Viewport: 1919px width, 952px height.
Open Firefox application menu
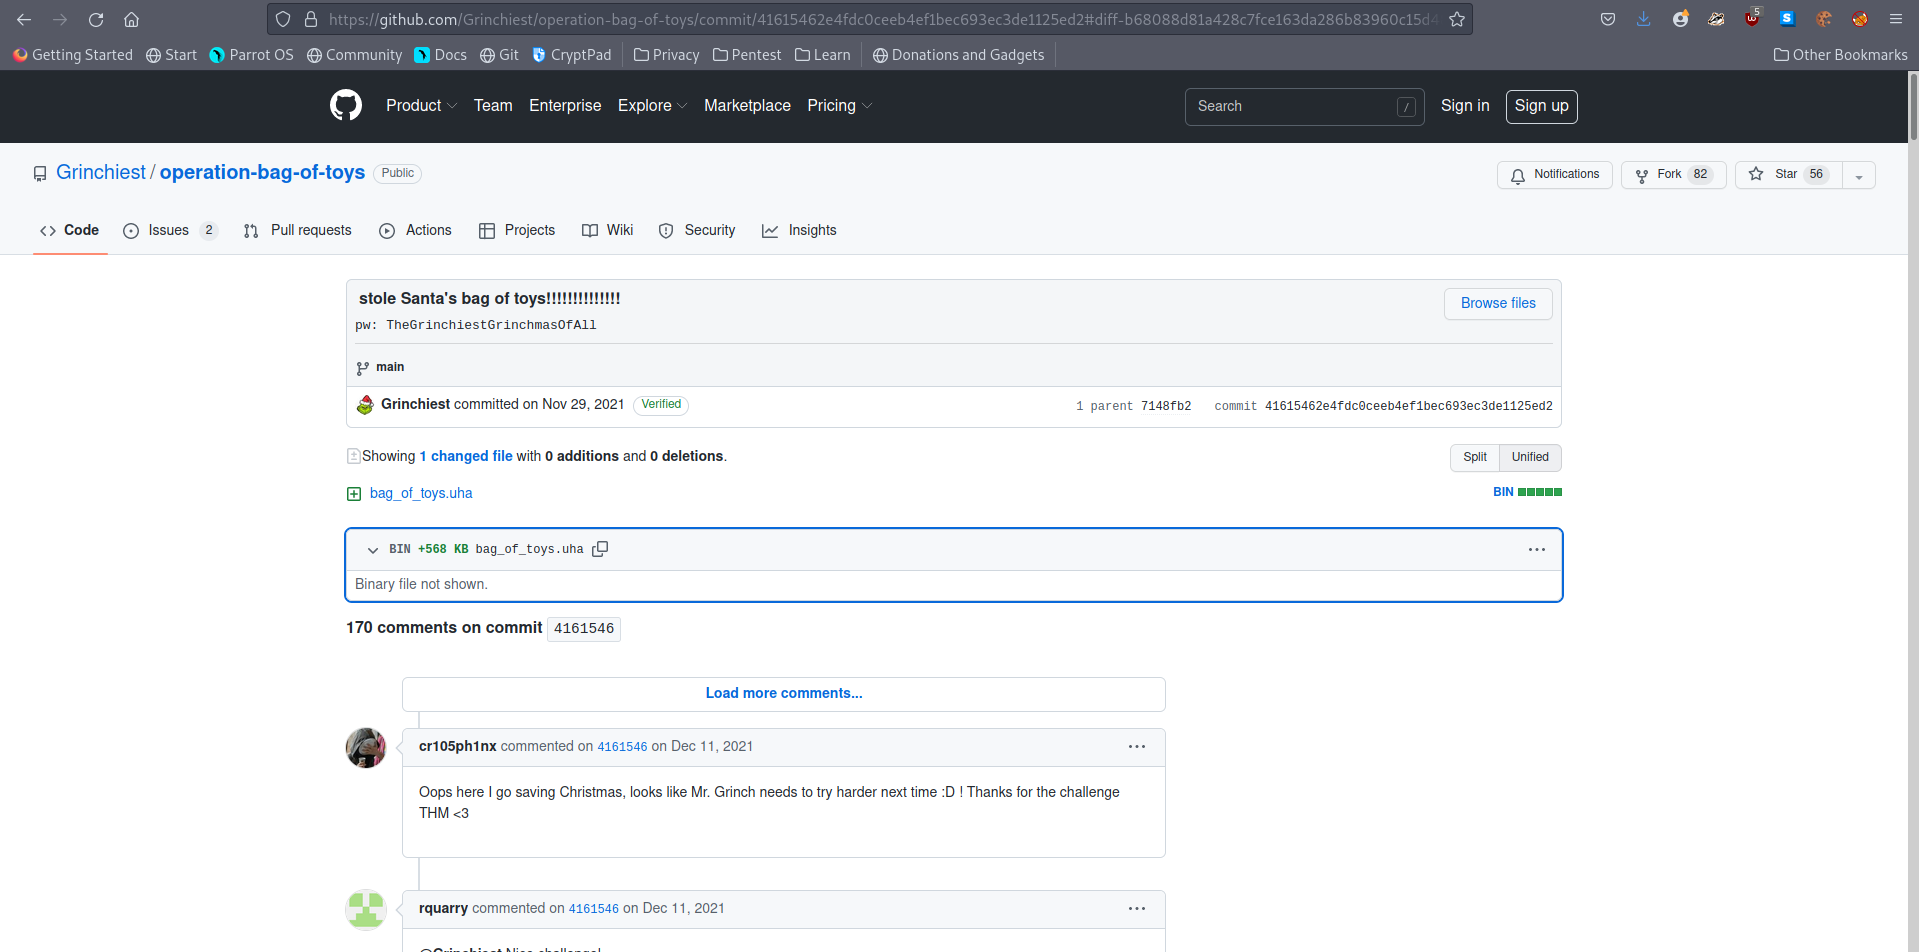(x=1895, y=19)
